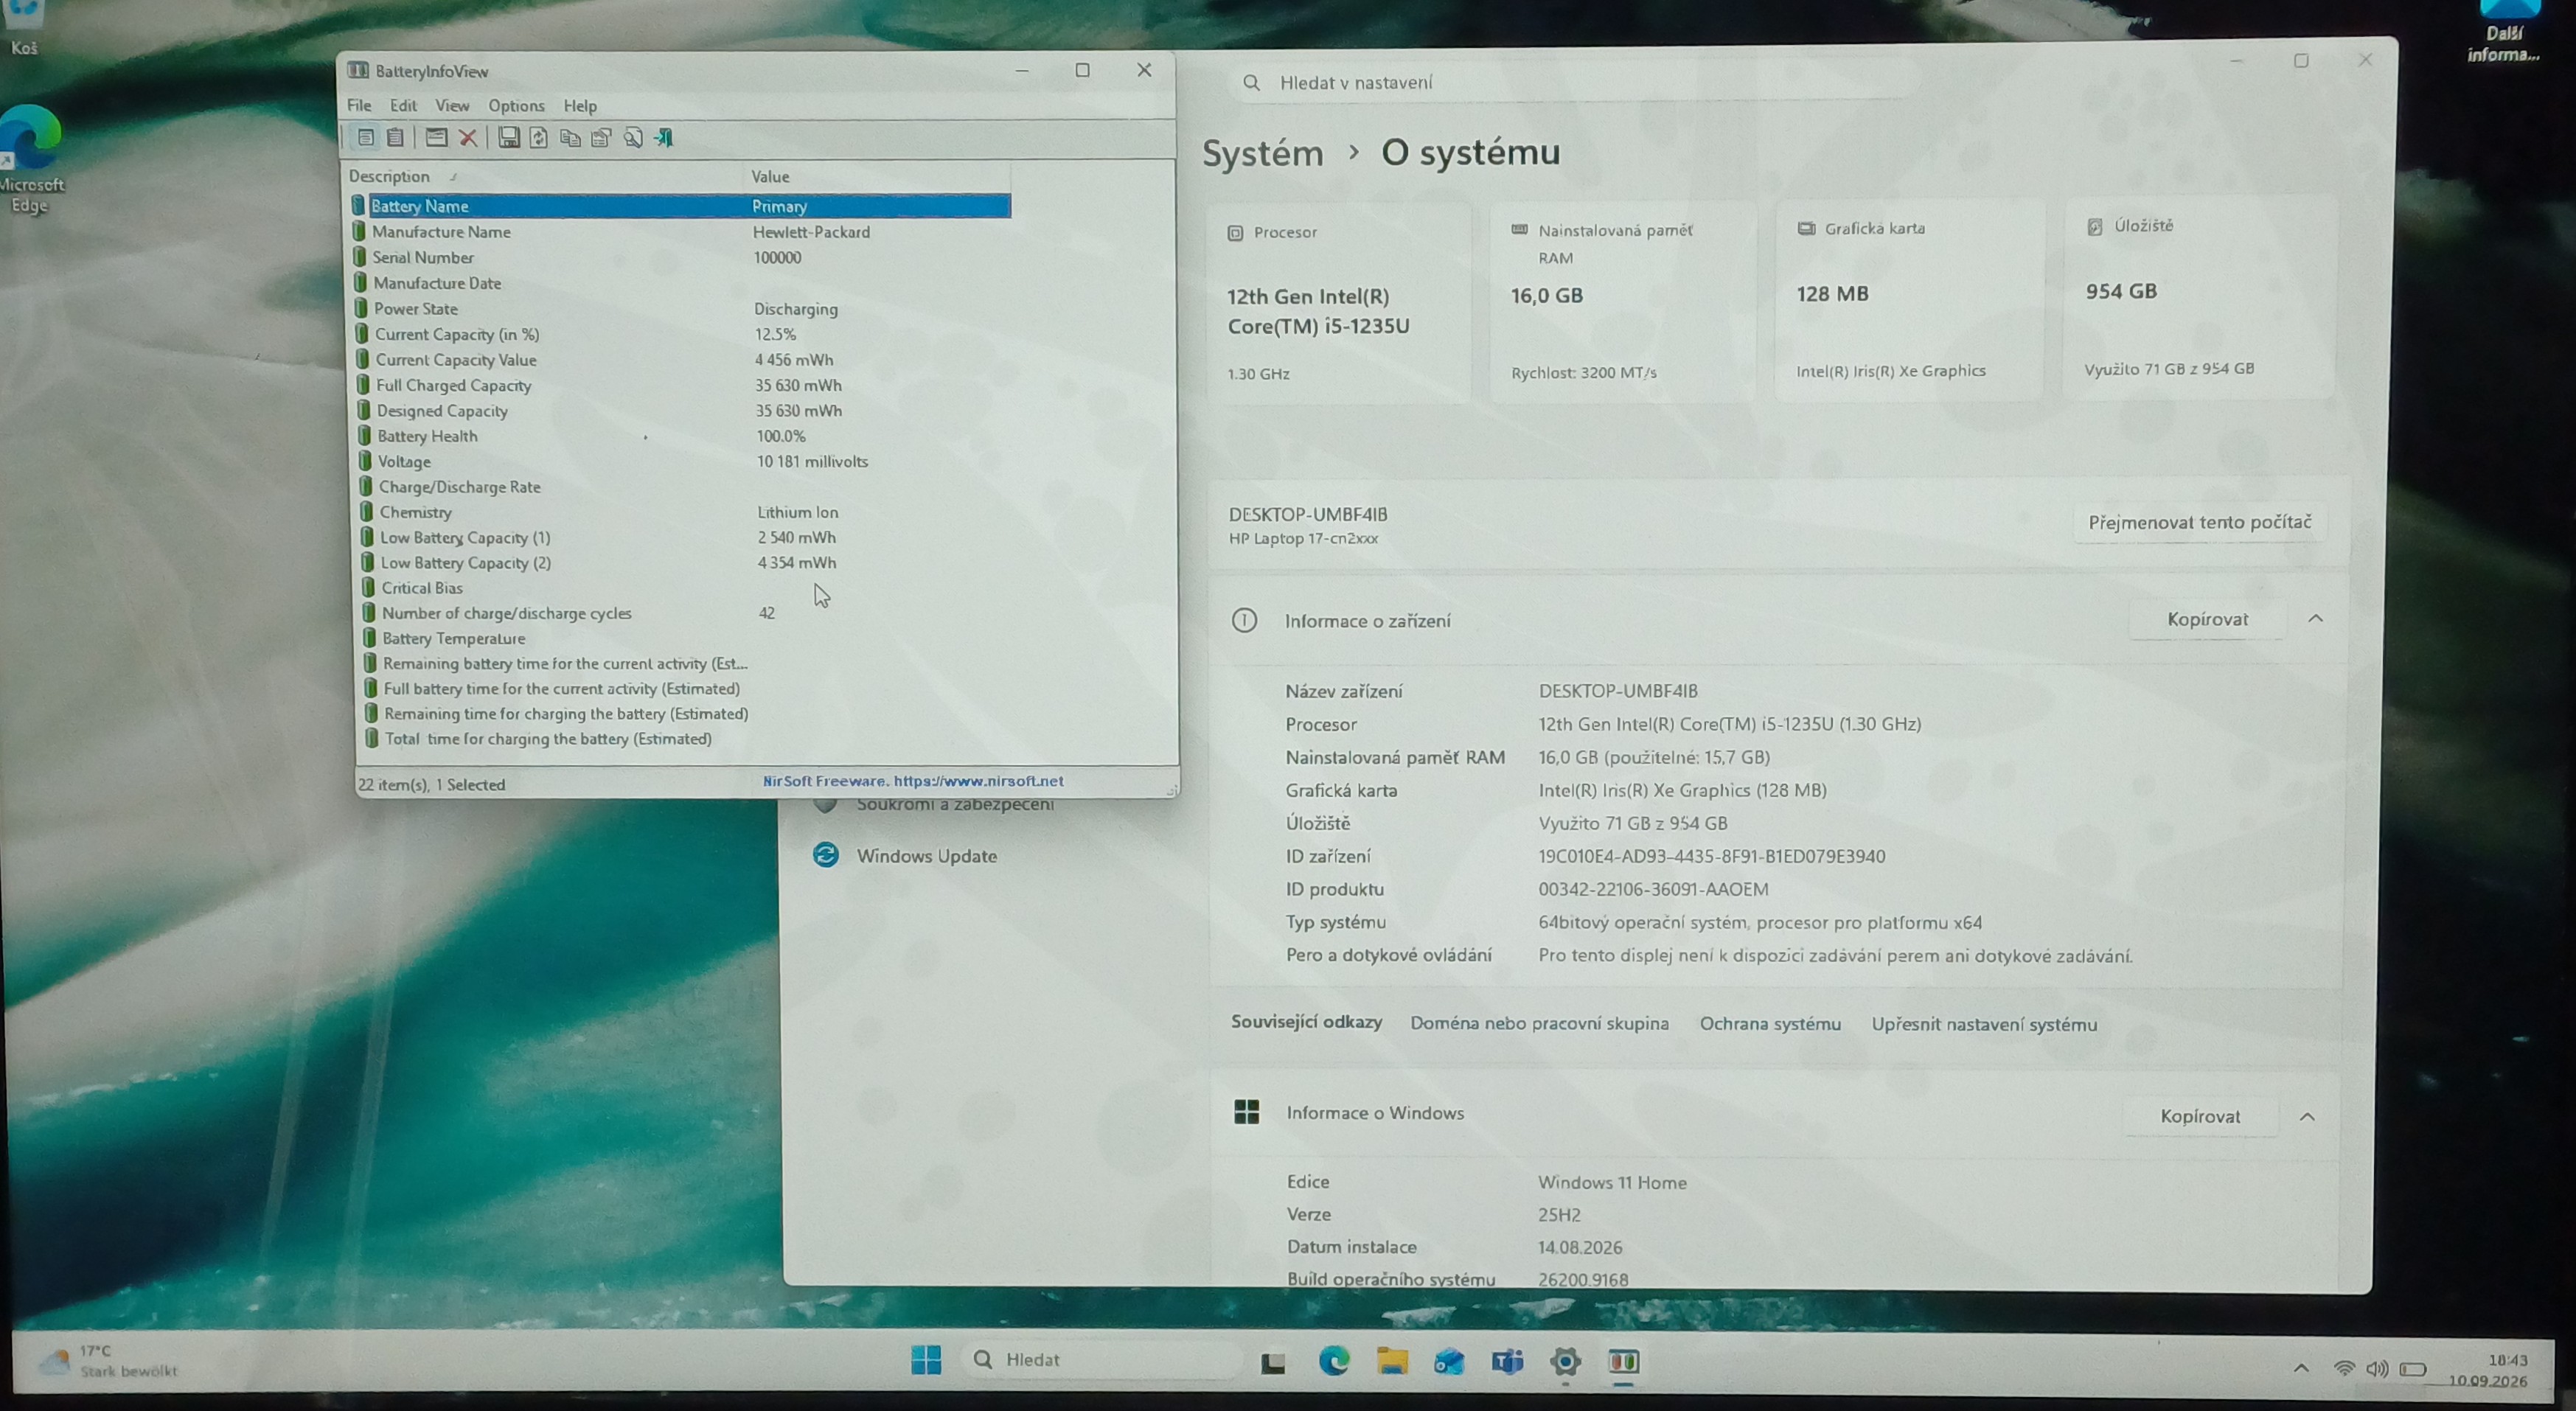Click the window-shaped toolbar icon in BatteryInfoView

436,138
